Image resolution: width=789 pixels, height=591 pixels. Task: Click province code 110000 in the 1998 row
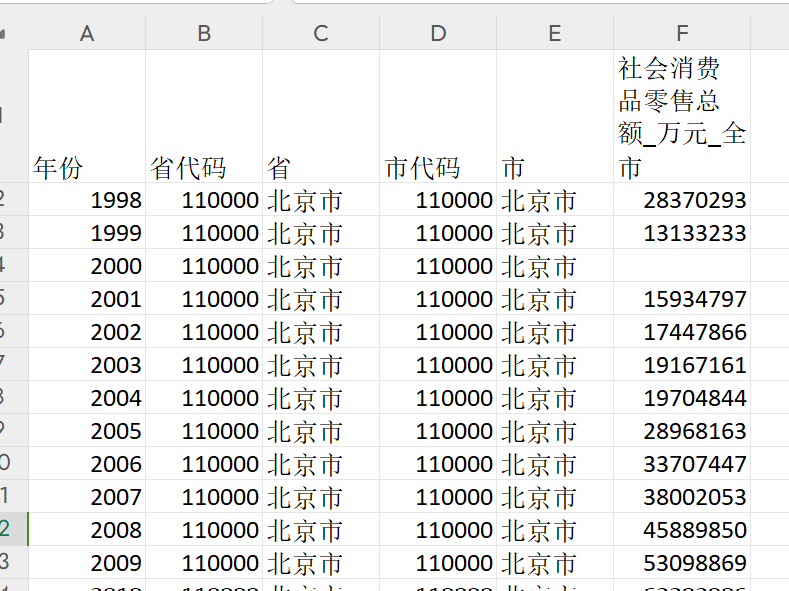tap(204, 199)
